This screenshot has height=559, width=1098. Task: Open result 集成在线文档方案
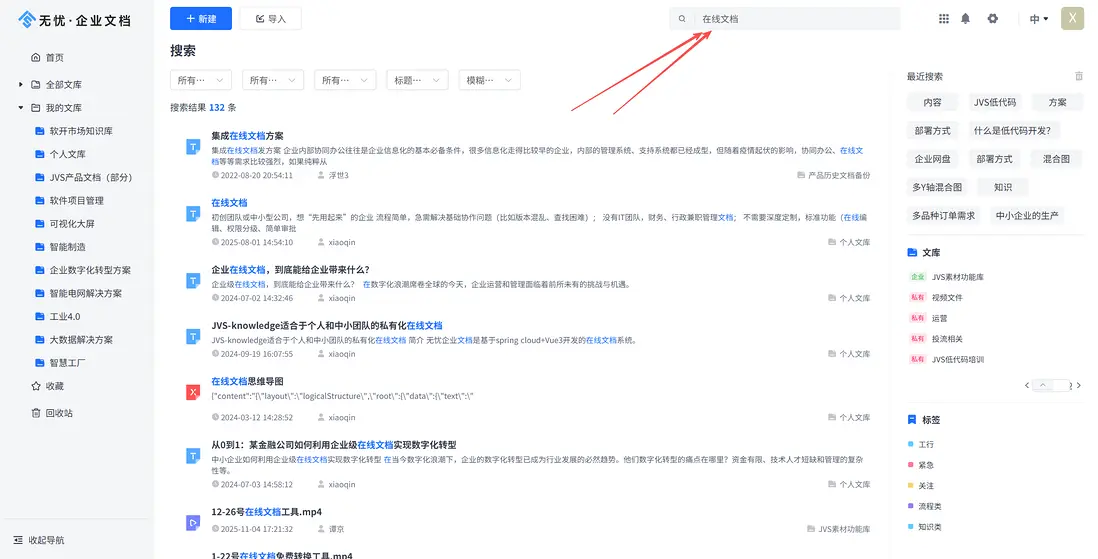[x=247, y=136]
